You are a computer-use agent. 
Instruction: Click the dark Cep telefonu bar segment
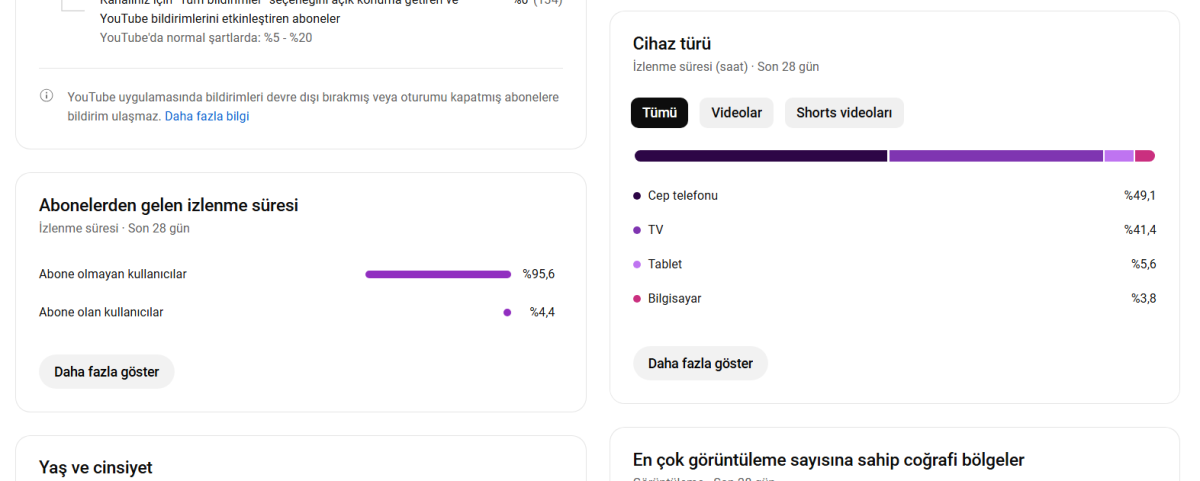tap(761, 156)
